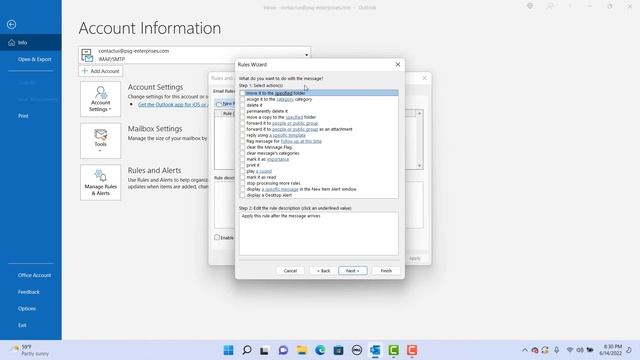The height and width of the screenshot is (360, 640).
Task: Click the Back button in Rules Wizard
Action: [323, 271]
